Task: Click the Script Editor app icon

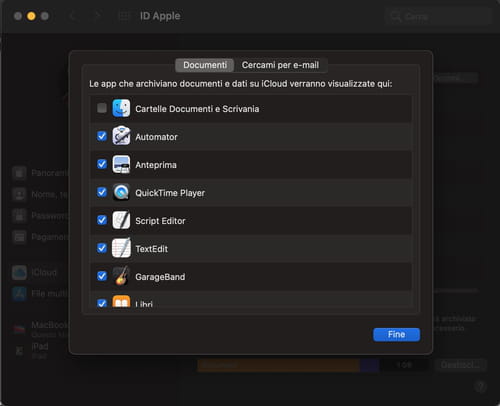Action: pos(121,220)
